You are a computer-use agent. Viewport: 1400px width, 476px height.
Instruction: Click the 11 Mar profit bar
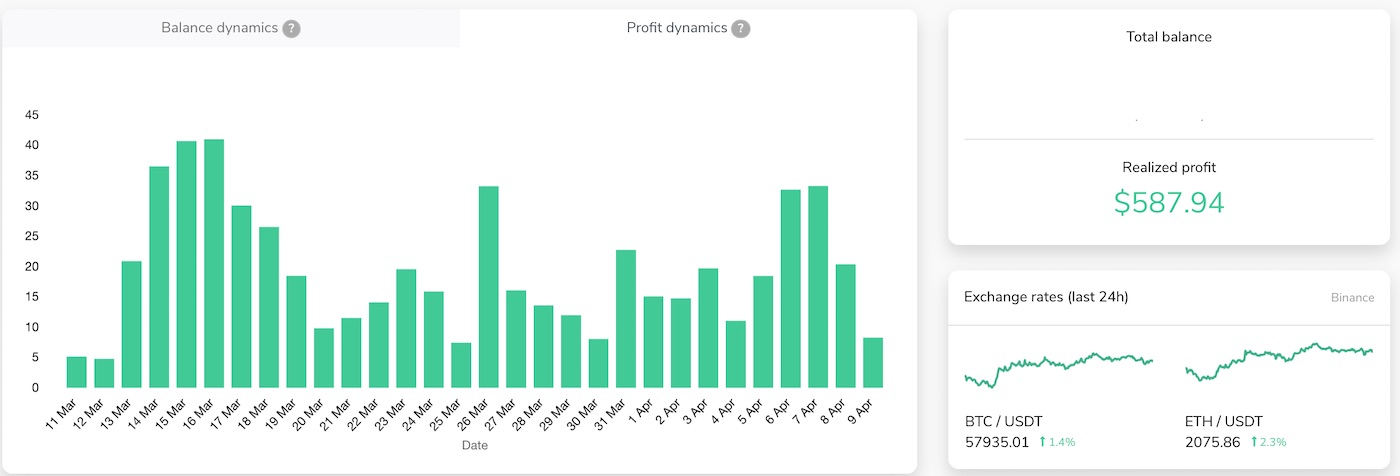coord(77,372)
